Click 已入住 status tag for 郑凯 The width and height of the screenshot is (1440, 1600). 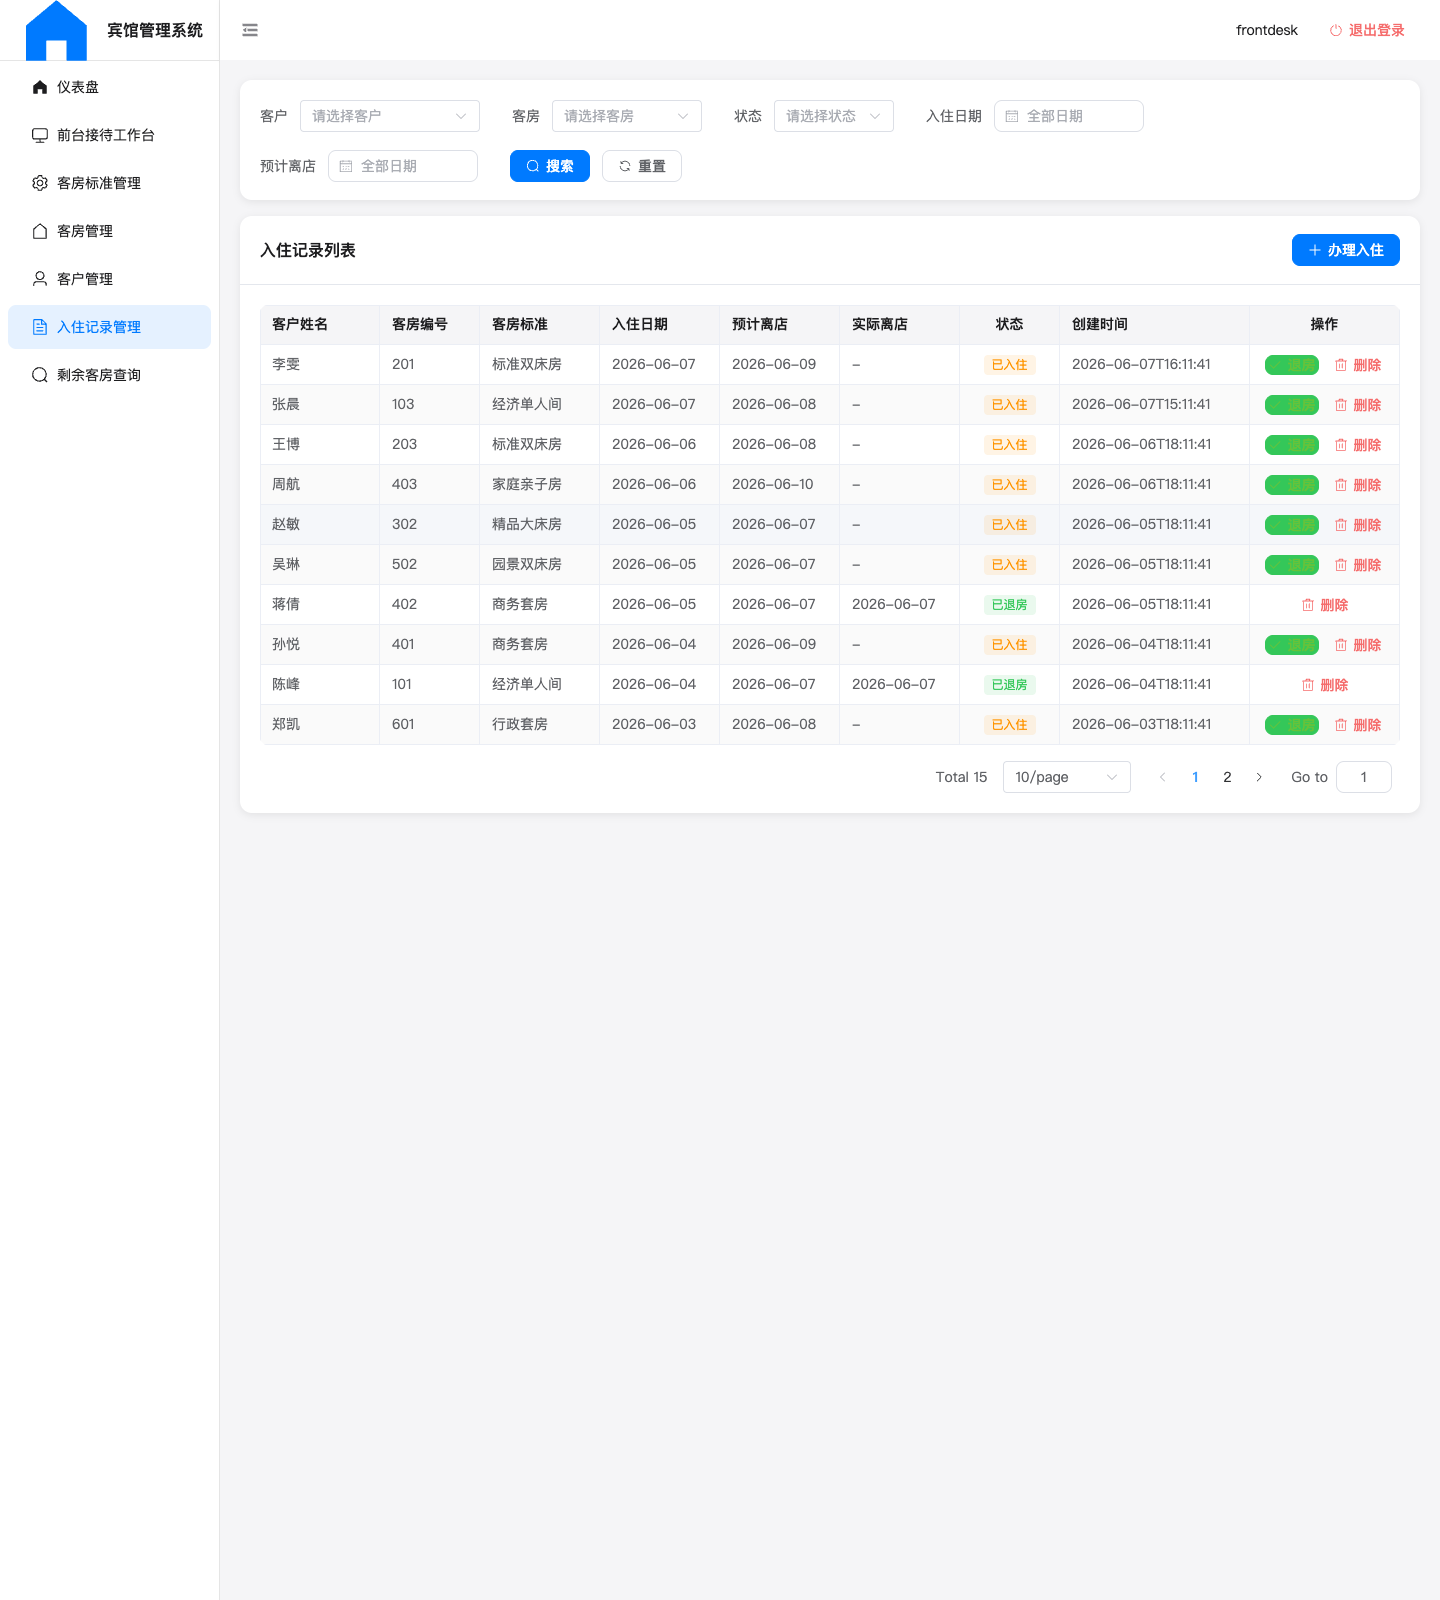(x=1009, y=725)
